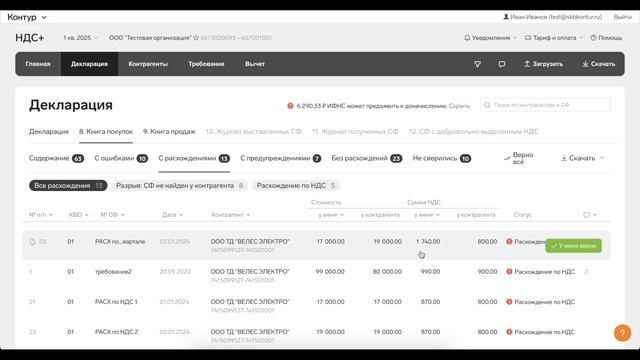The height and width of the screenshot is (360, 640).
Task: Open 10. Журнал выставленных СФ tab
Action: (253, 131)
